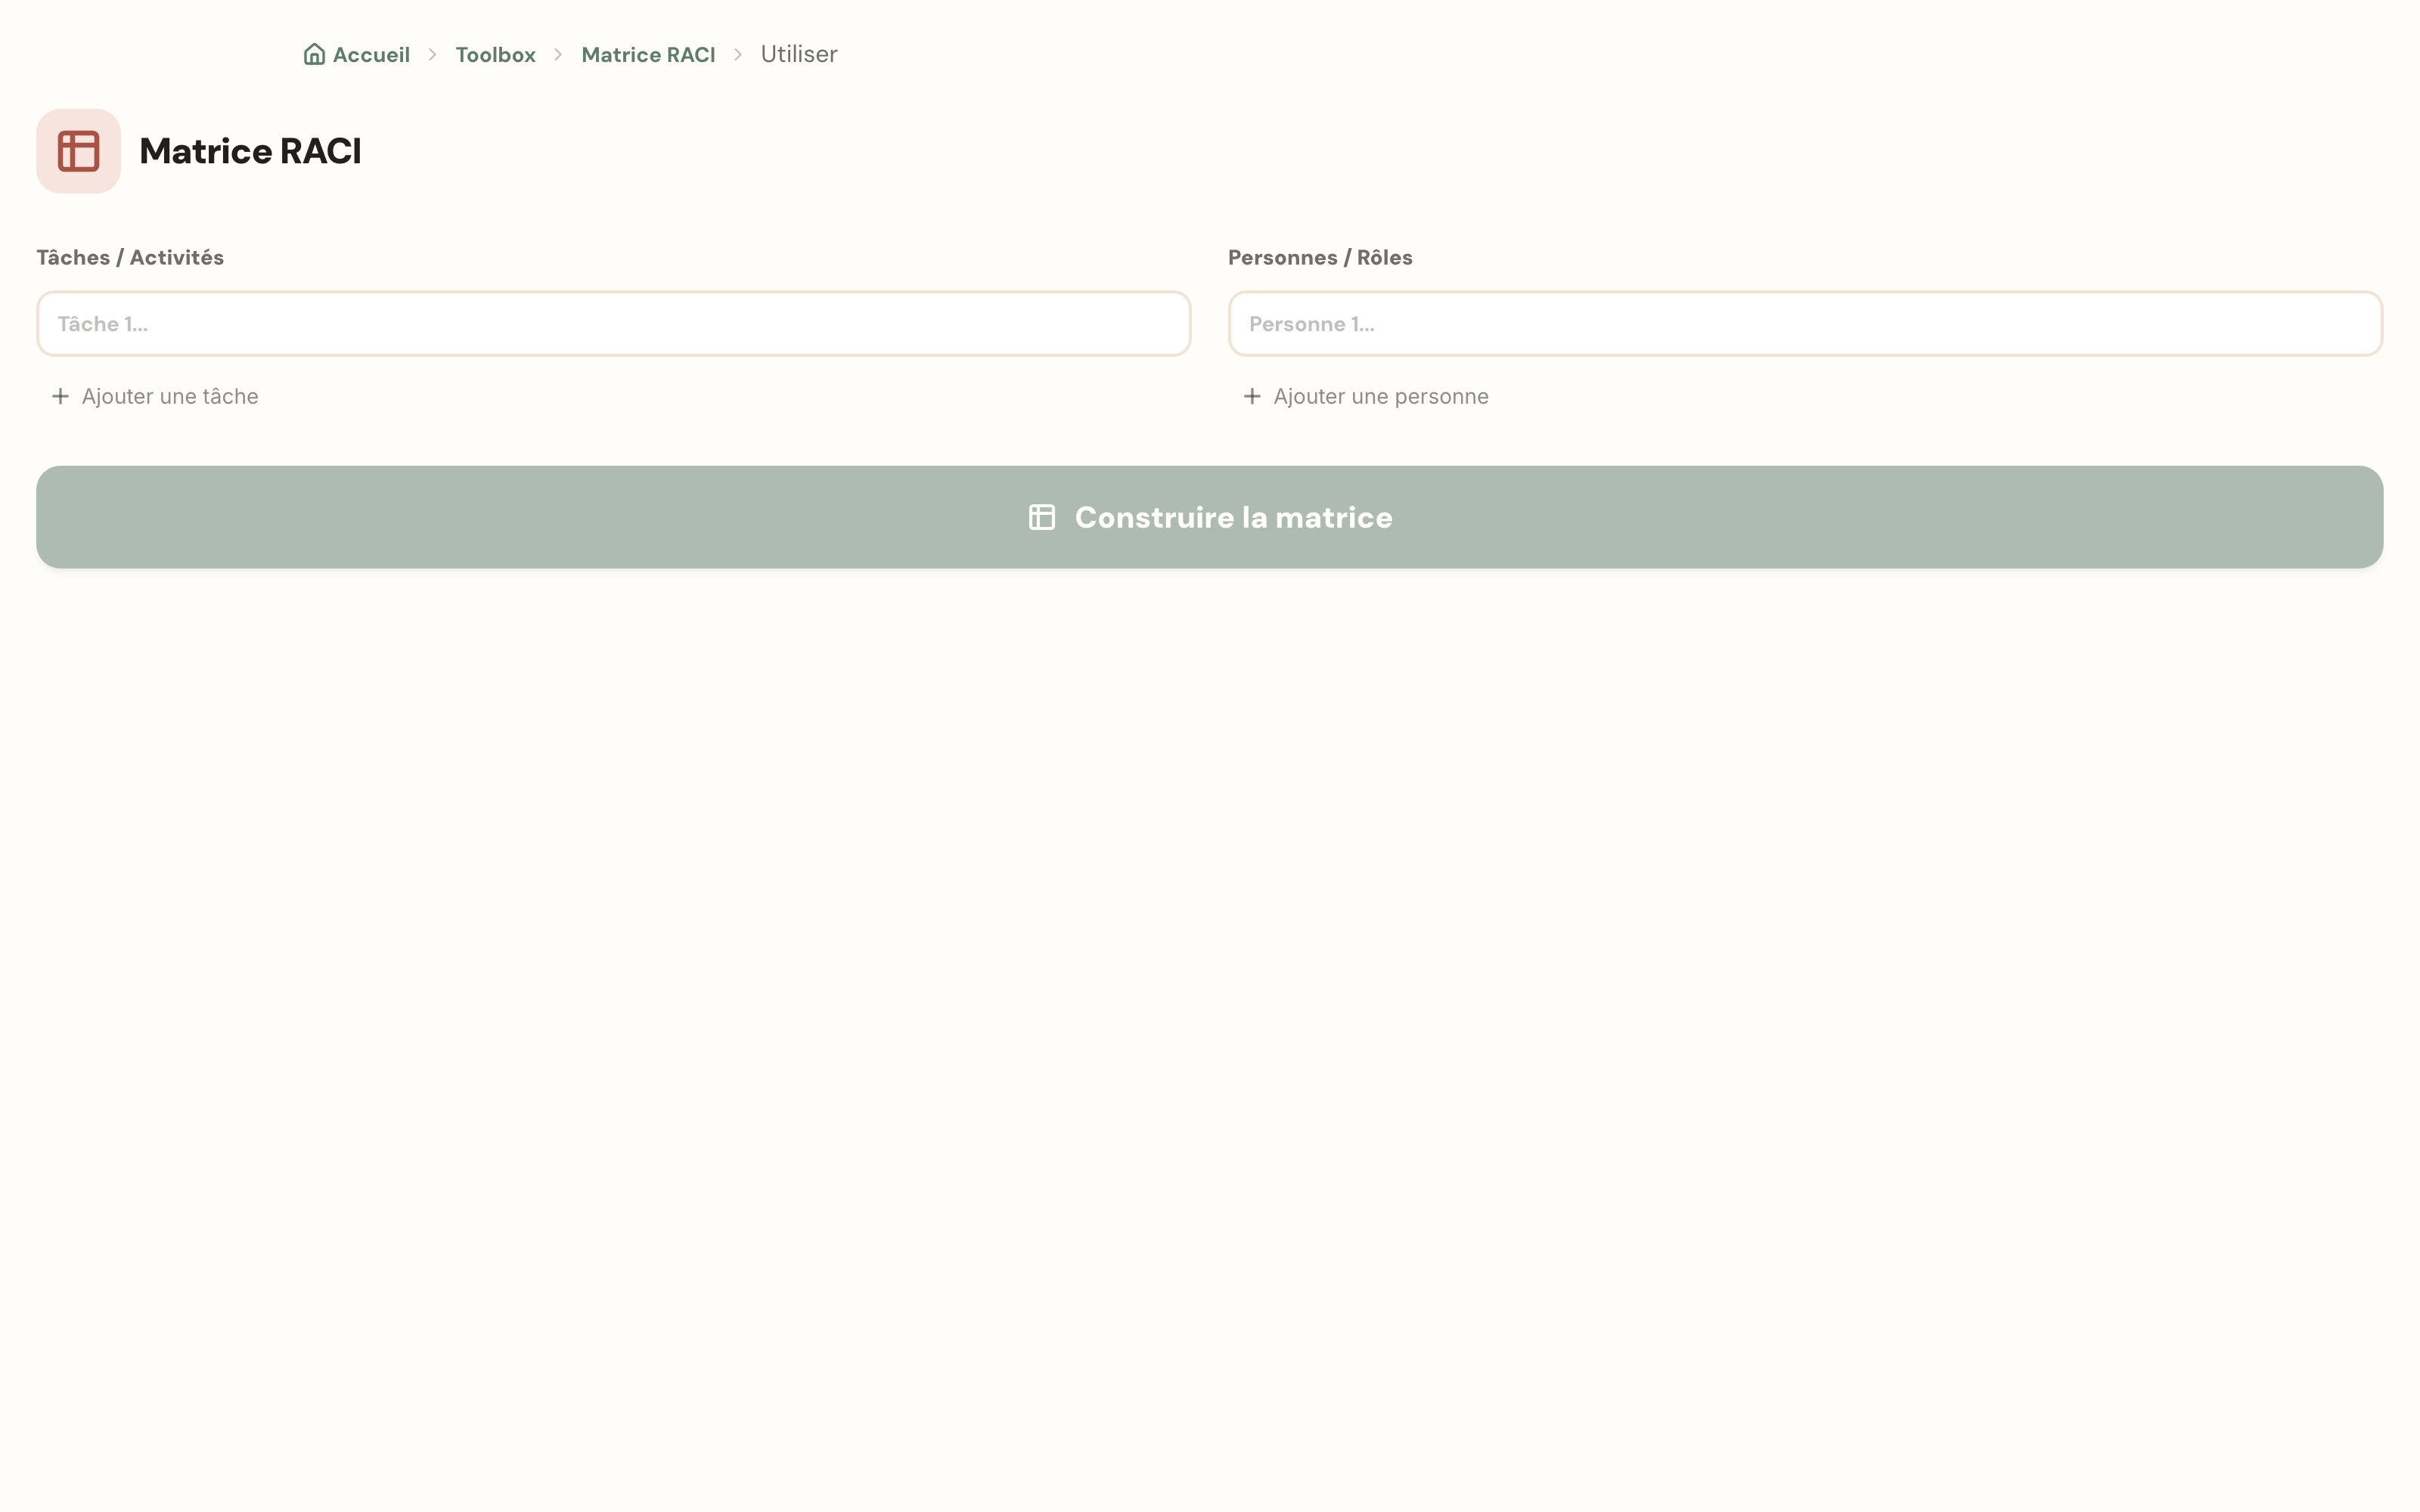Click the home icon in the breadcrumb
This screenshot has height=1512, width=2420.
[x=314, y=54]
